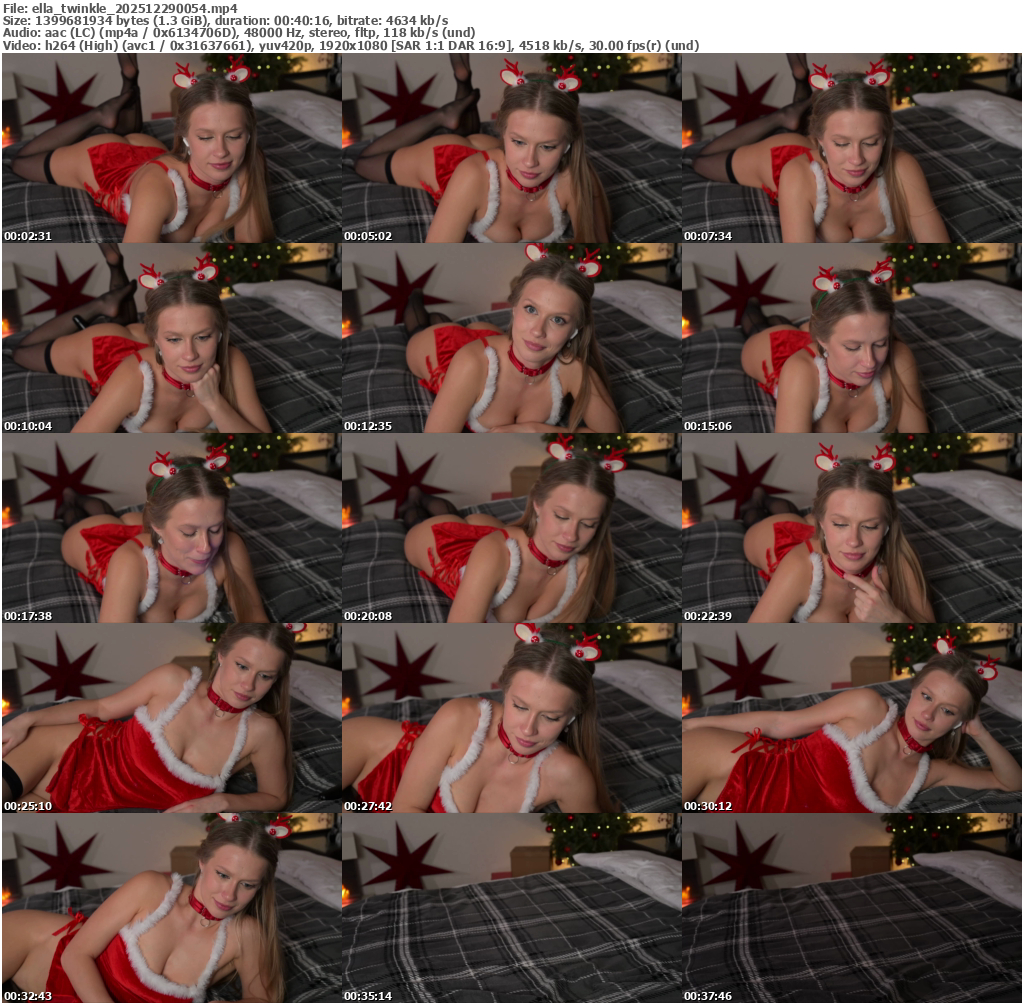Open the thumbnail at 00:30:12
Screen dimensions: 1024x1003
click(x=851, y=718)
